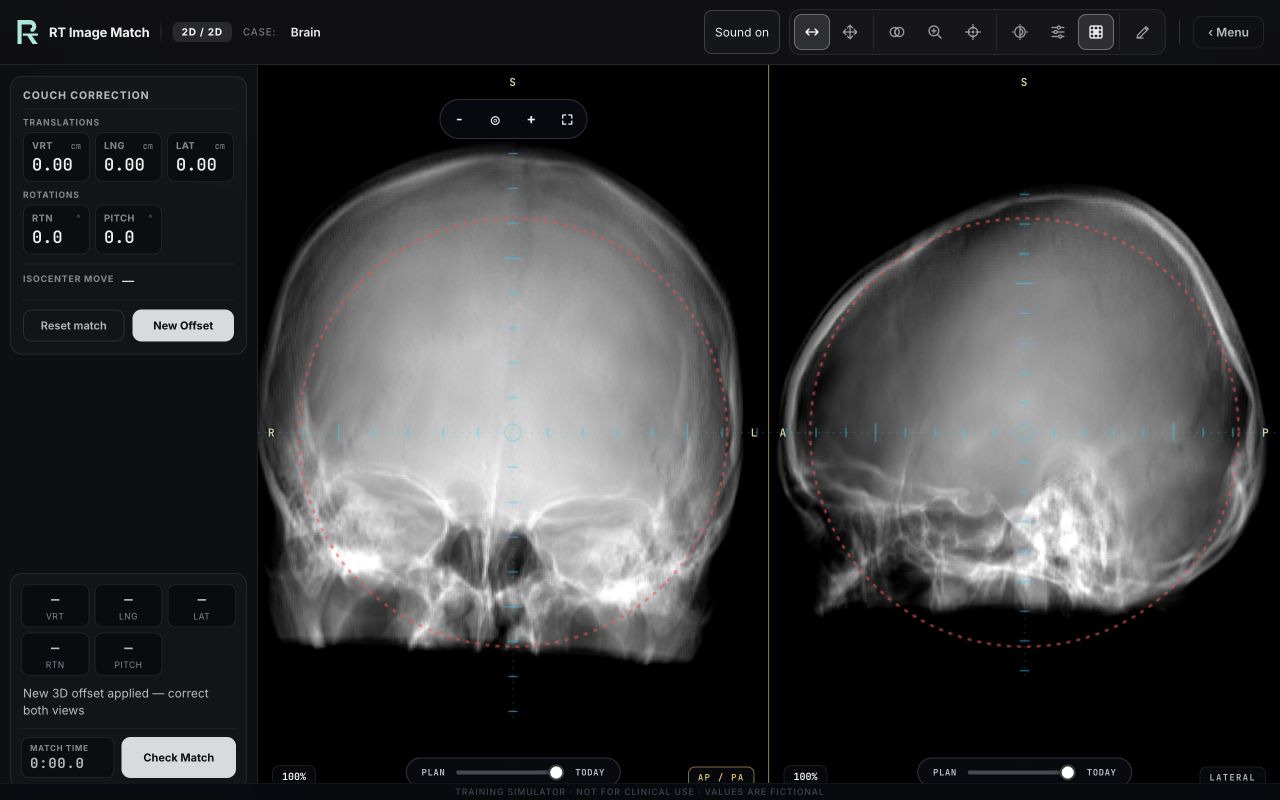Open the sliders adjustment settings

tap(1058, 32)
